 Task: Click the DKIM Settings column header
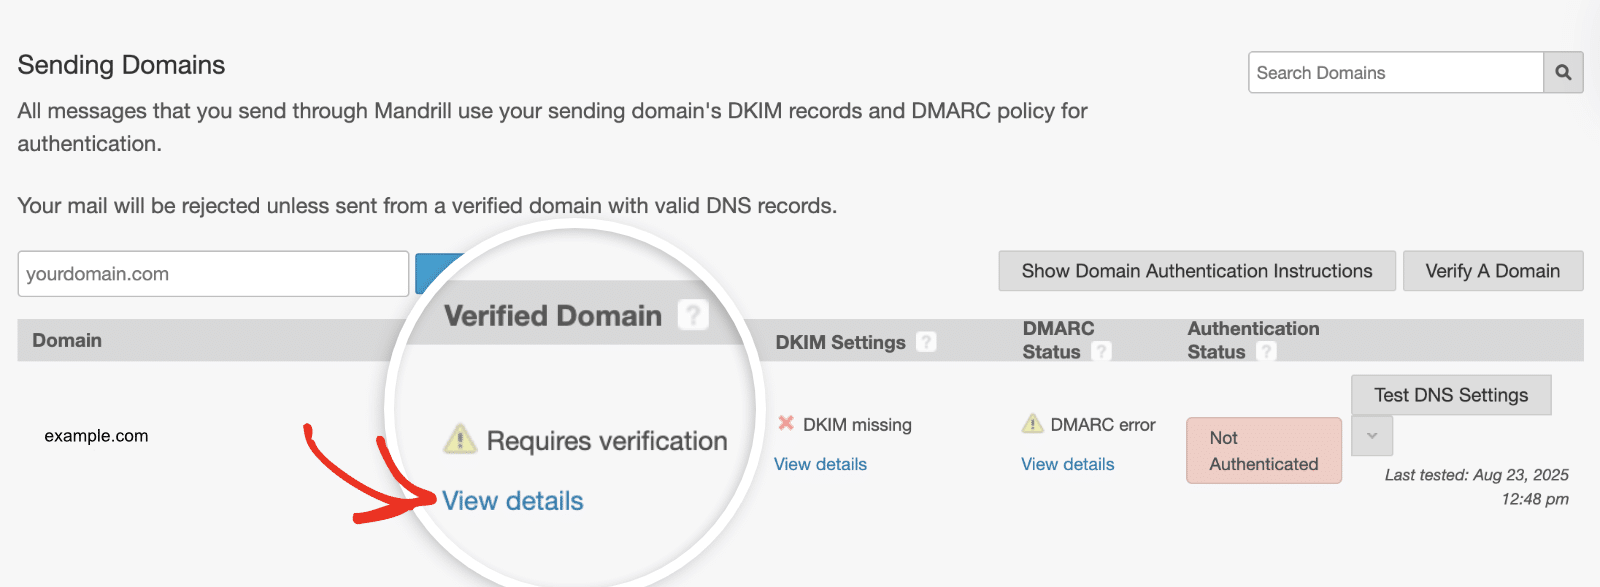(840, 342)
